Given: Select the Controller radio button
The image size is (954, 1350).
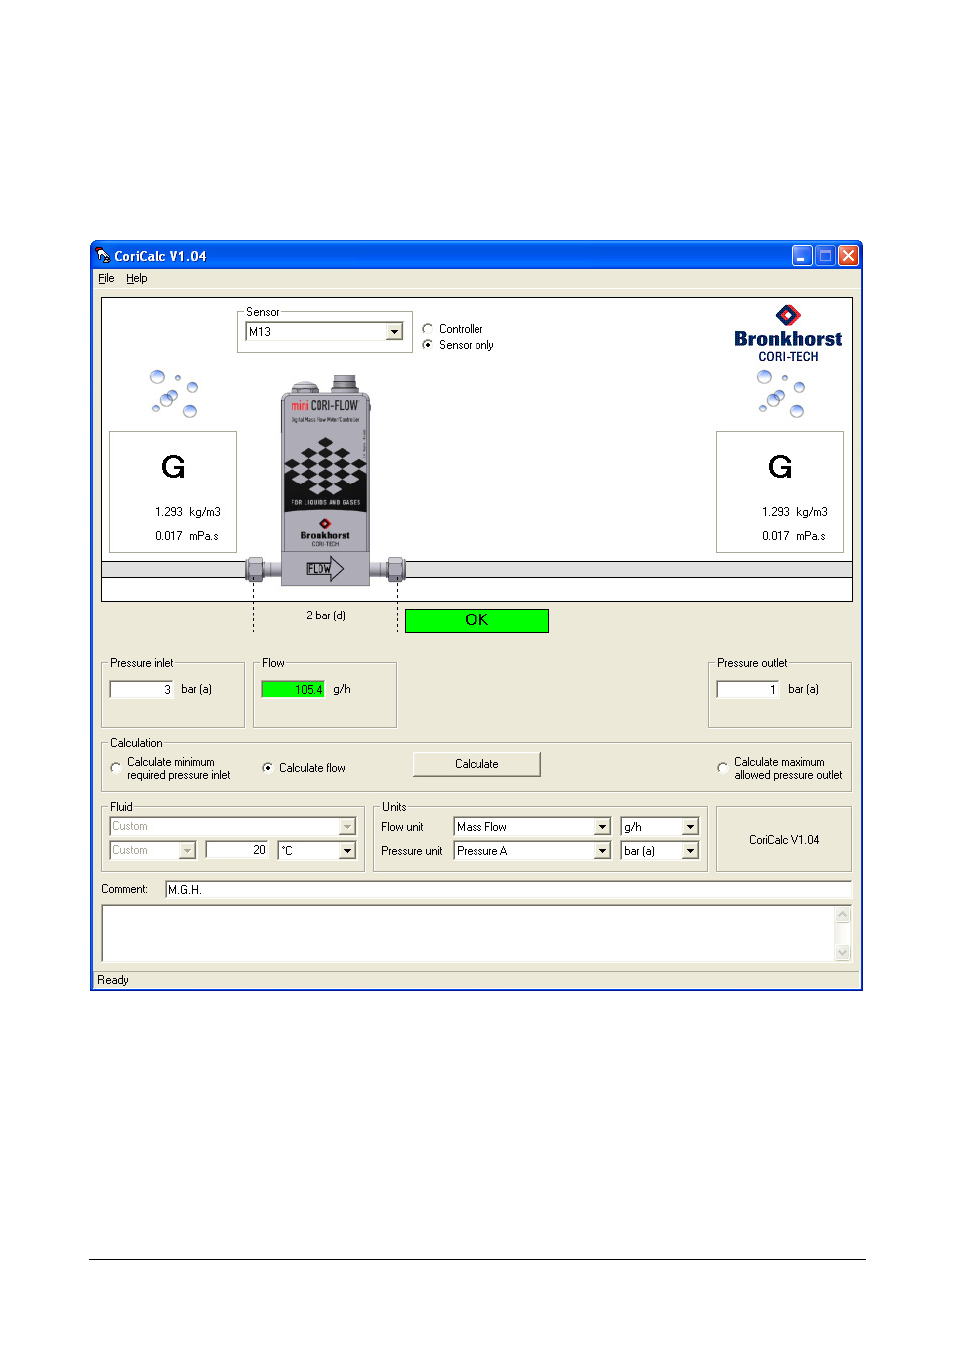Looking at the screenshot, I should (428, 329).
